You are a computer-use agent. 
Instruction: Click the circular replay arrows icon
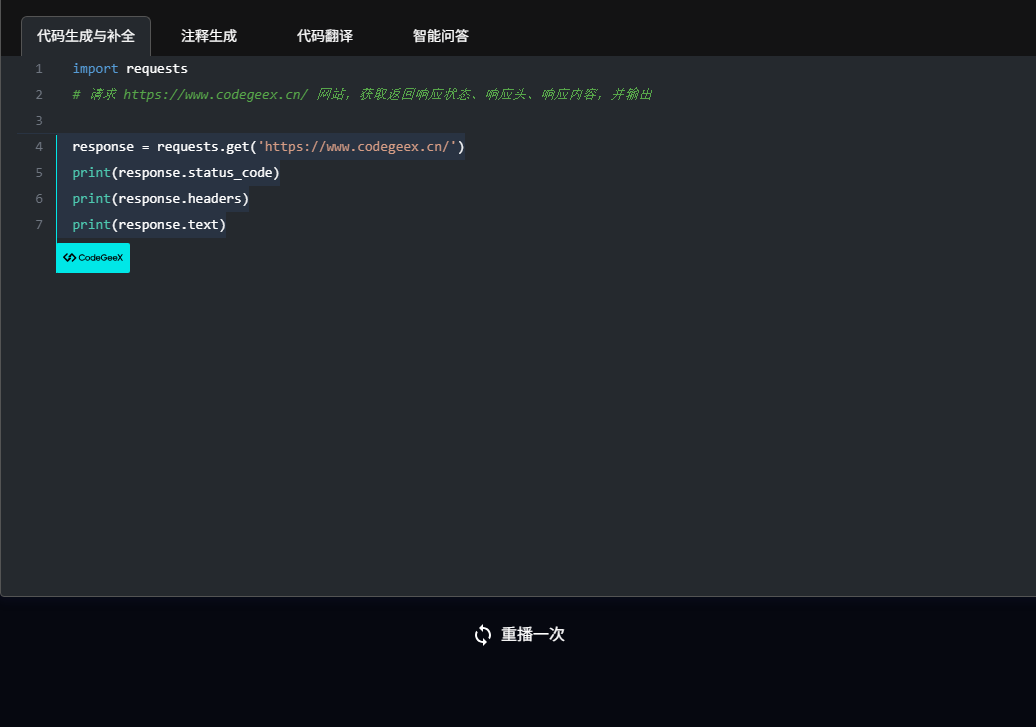[x=483, y=635]
